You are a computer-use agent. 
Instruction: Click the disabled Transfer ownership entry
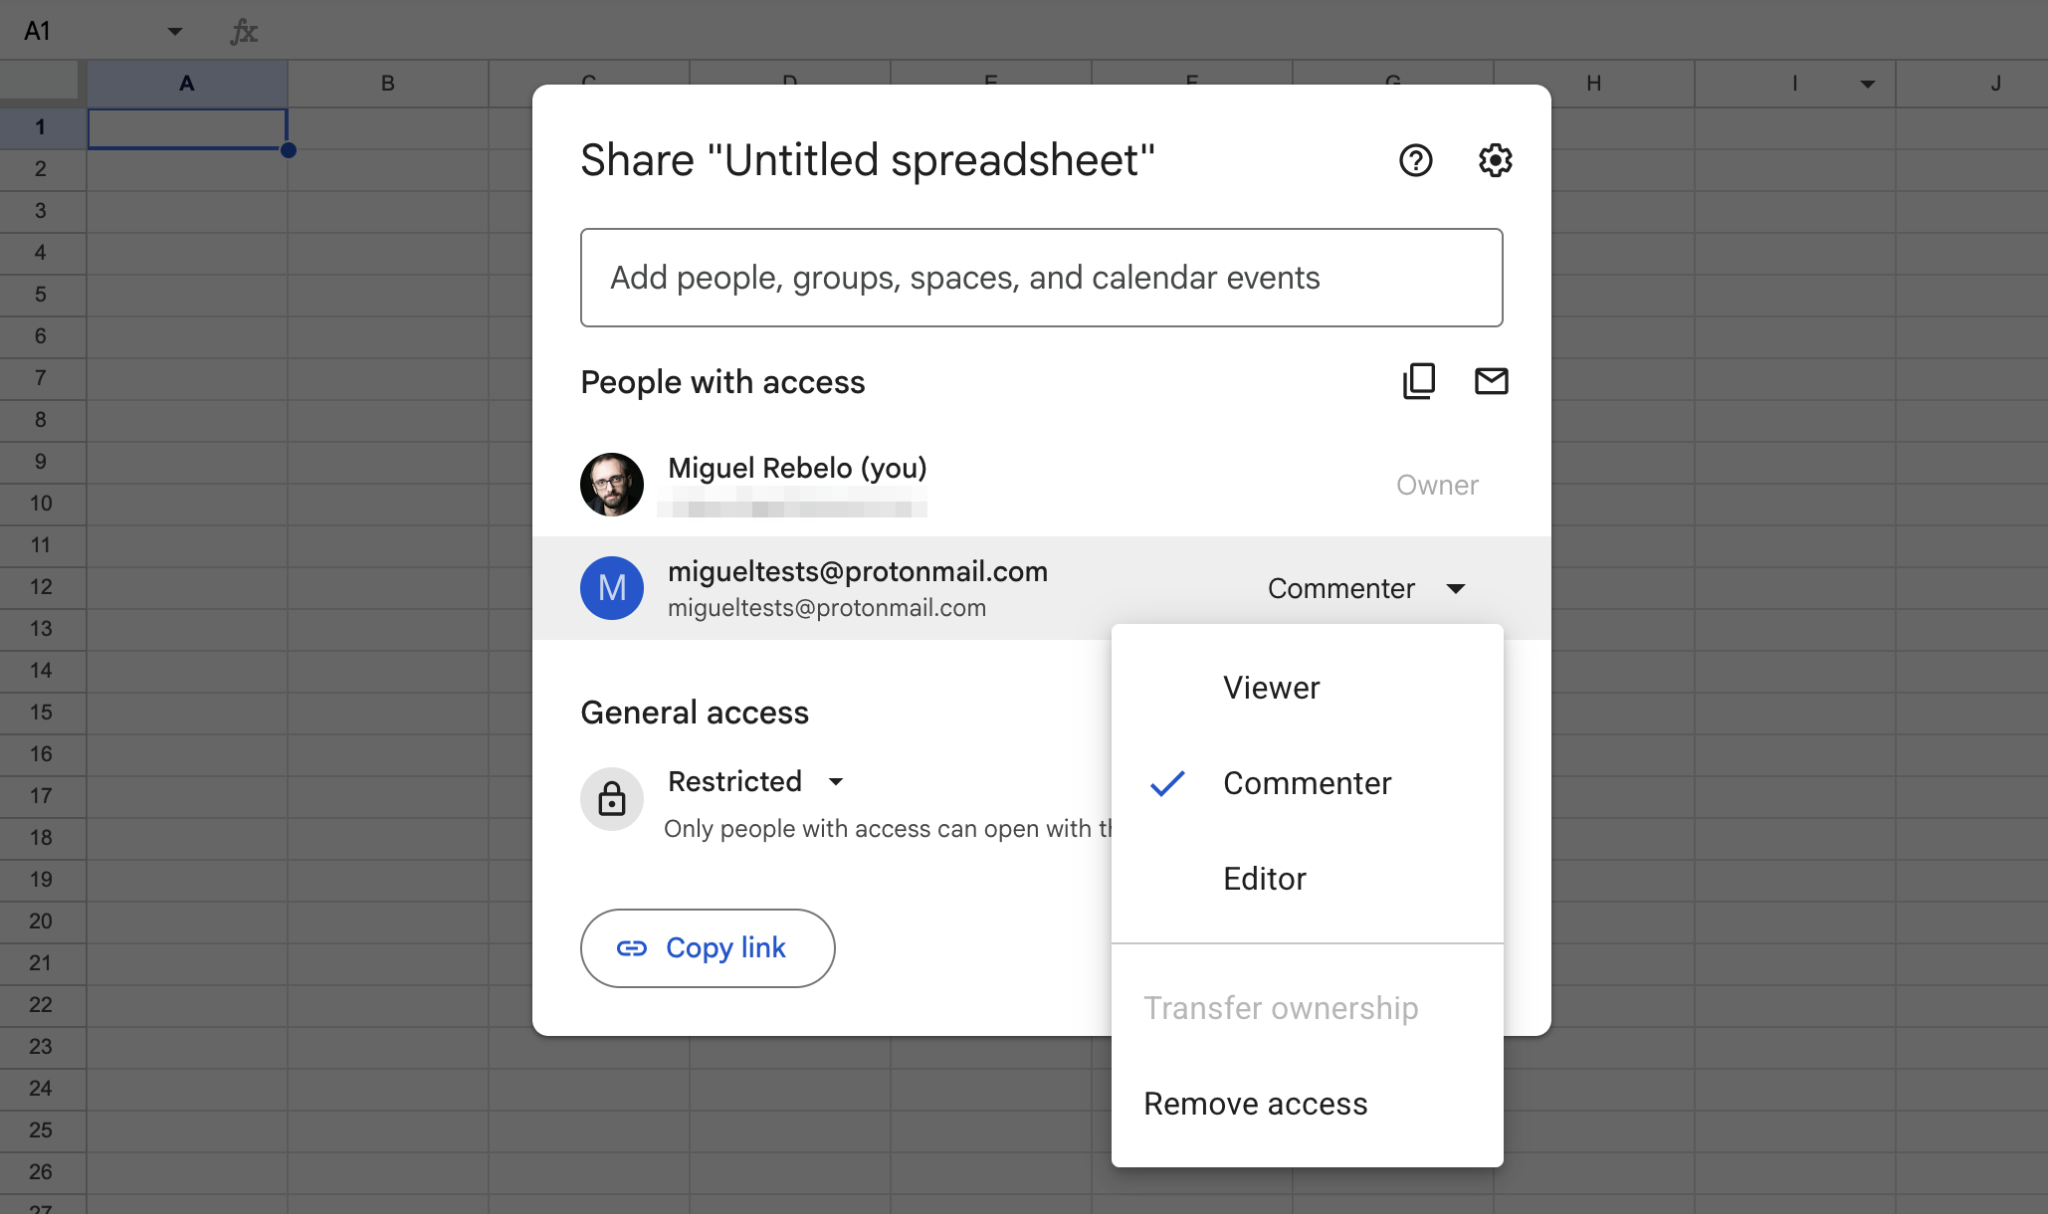pos(1307,1008)
